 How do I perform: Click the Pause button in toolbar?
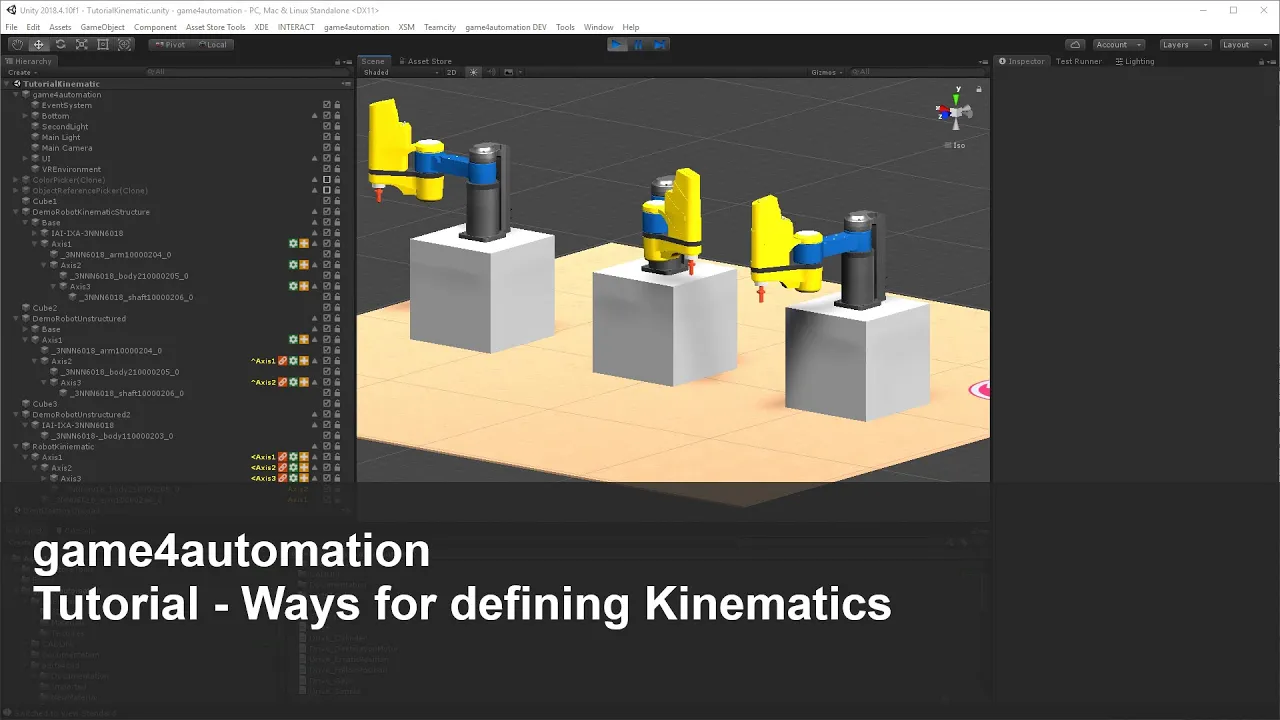coord(639,44)
